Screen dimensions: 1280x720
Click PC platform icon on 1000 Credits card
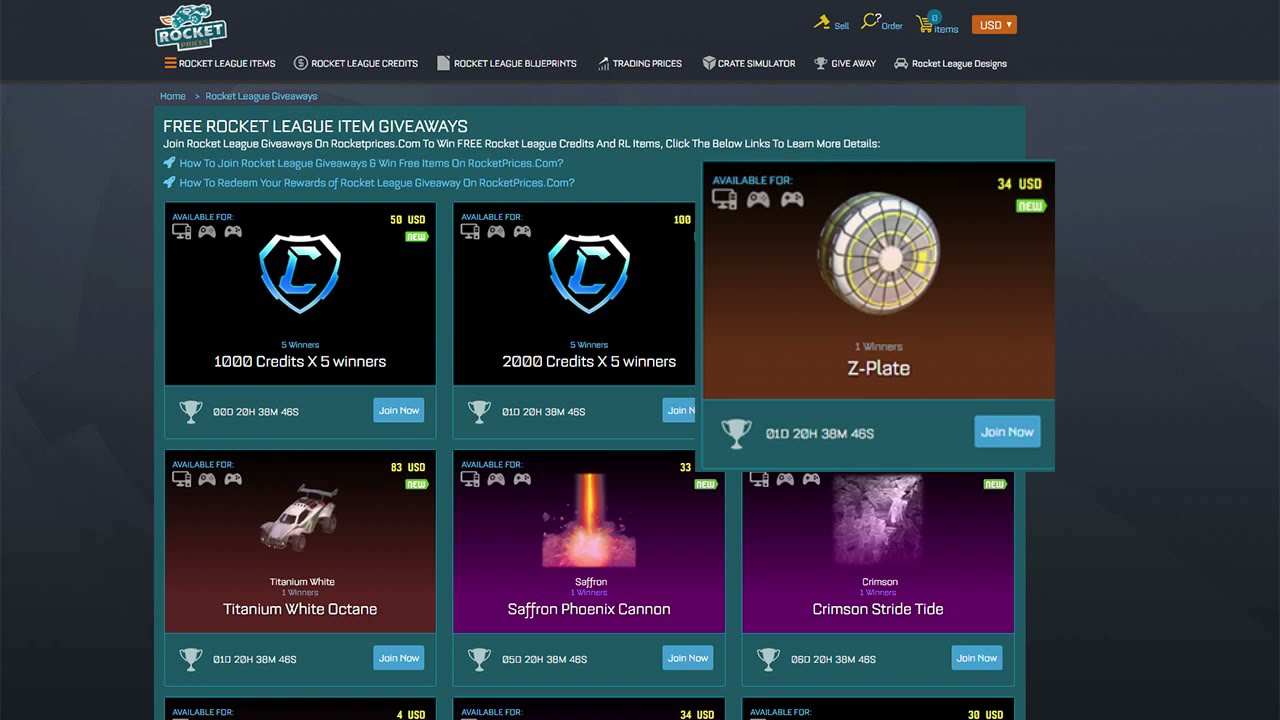coord(182,231)
